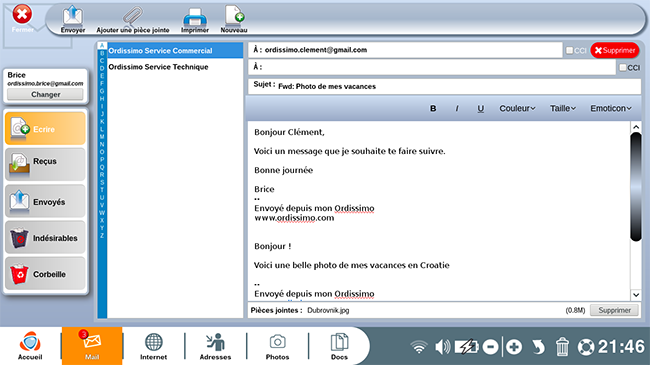Image resolution: width=650 pixels, height=365 pixels.
Task: Open the Reçus inbox folder
Action: pyautogui.click(x=45, y=164)
